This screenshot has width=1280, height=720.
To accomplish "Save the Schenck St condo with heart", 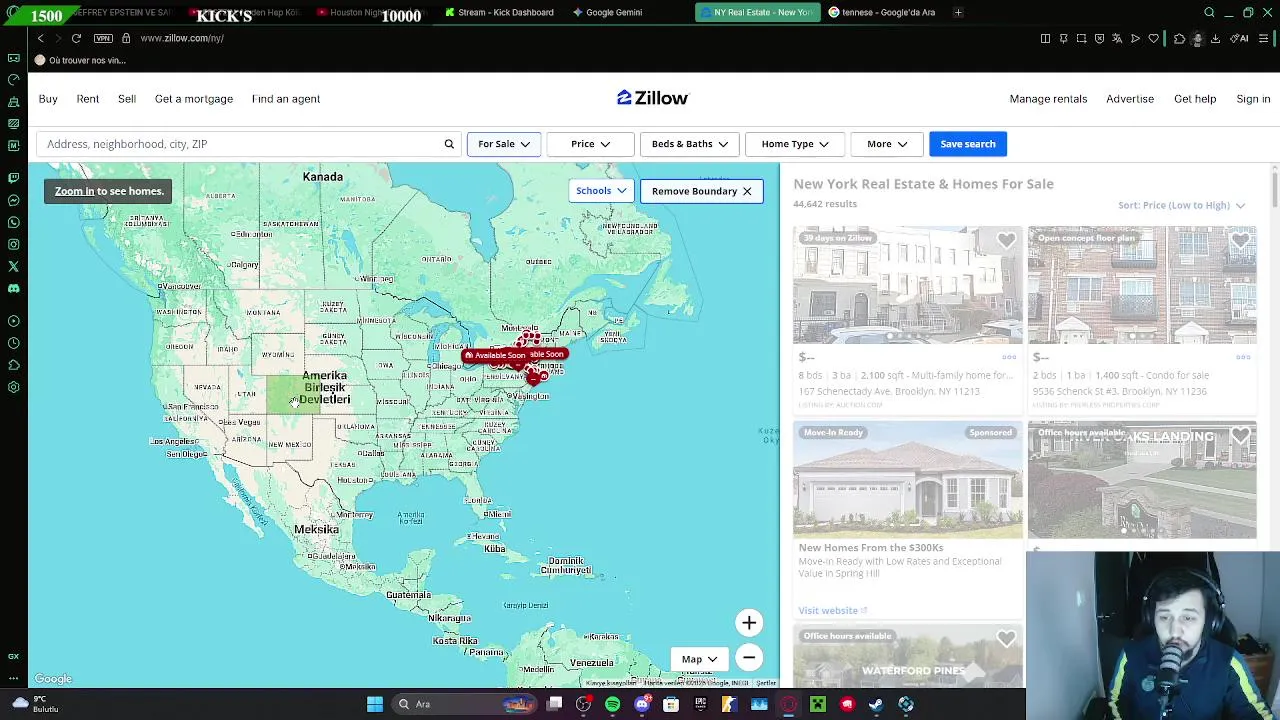I will tap(1240, 241).
